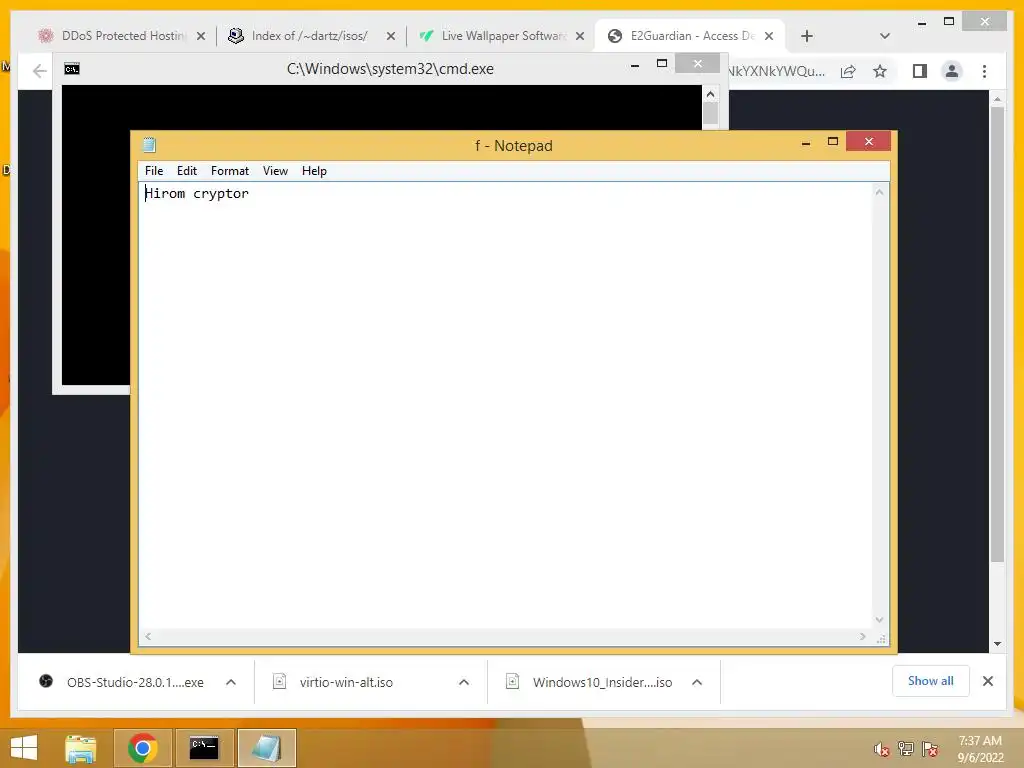Click the Notepad horizontal scroll right arrow
Viewport: 1024px width, 768px height.
863,637
